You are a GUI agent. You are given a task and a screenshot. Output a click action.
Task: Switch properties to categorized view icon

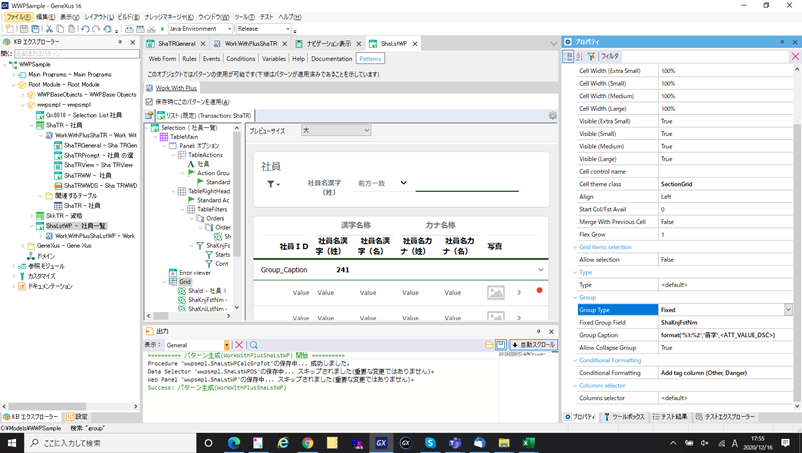(568, 56)
